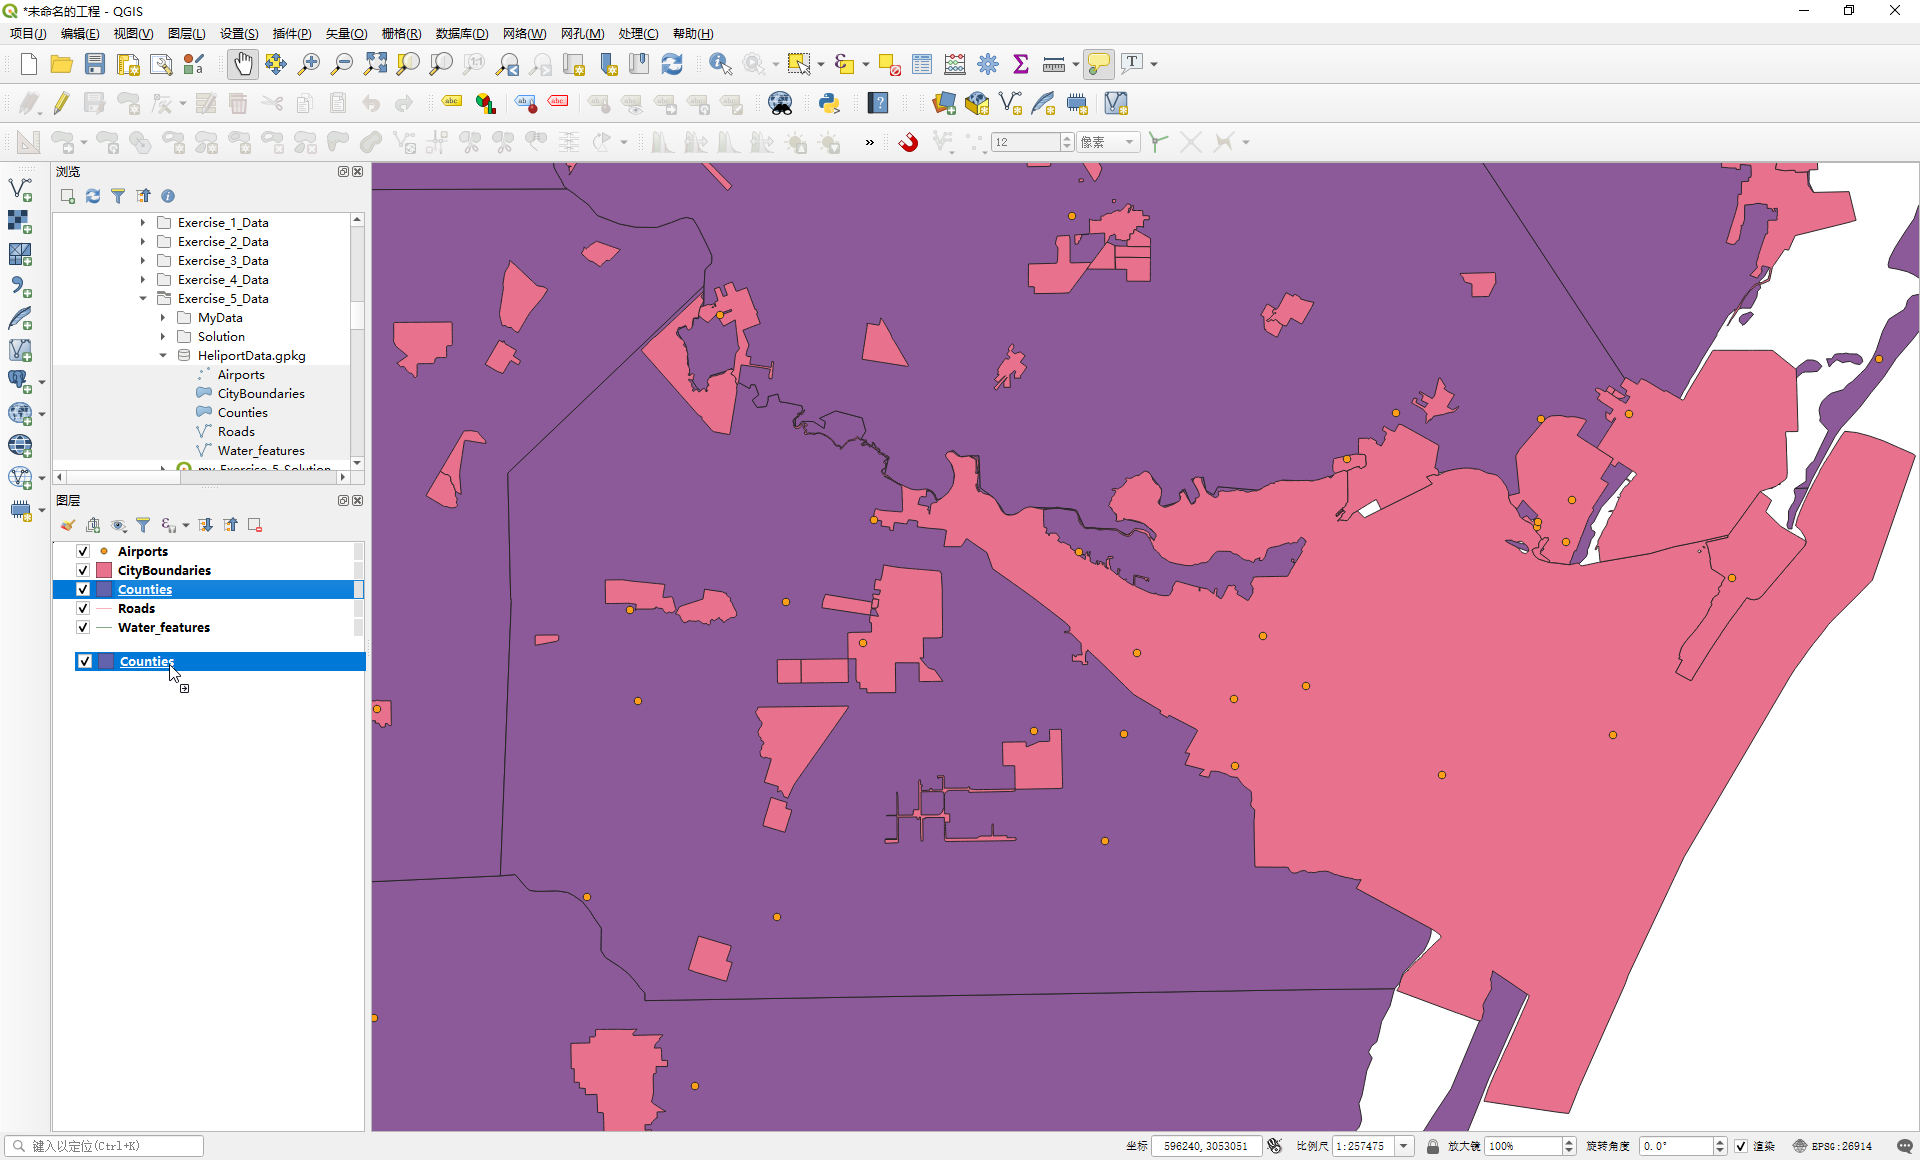
Task: Click the Identify Features tool
Action: pos(720,64)
